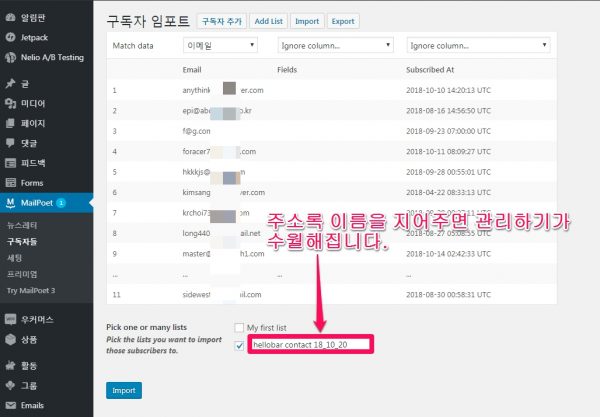Open the Fields column Ignore column dropdown
The width and height of the screenshot is (600, 417).
click(x=335, y=46)
